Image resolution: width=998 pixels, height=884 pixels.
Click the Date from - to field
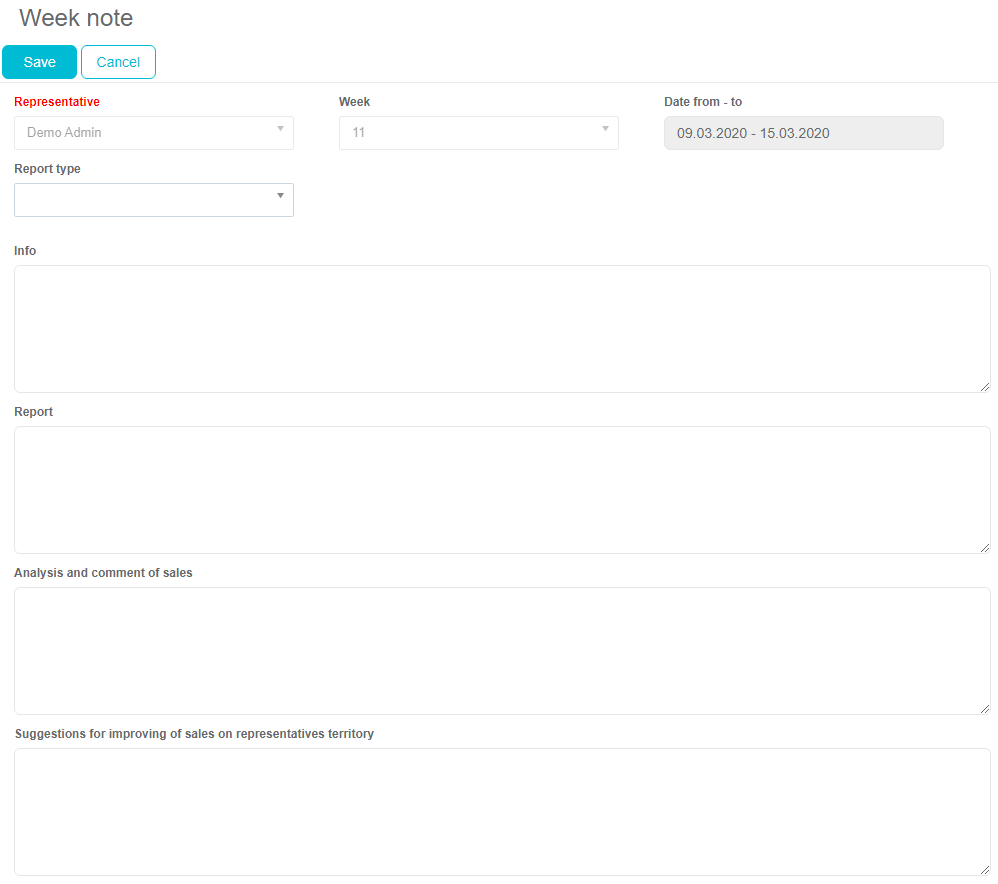tap(803, 133)
